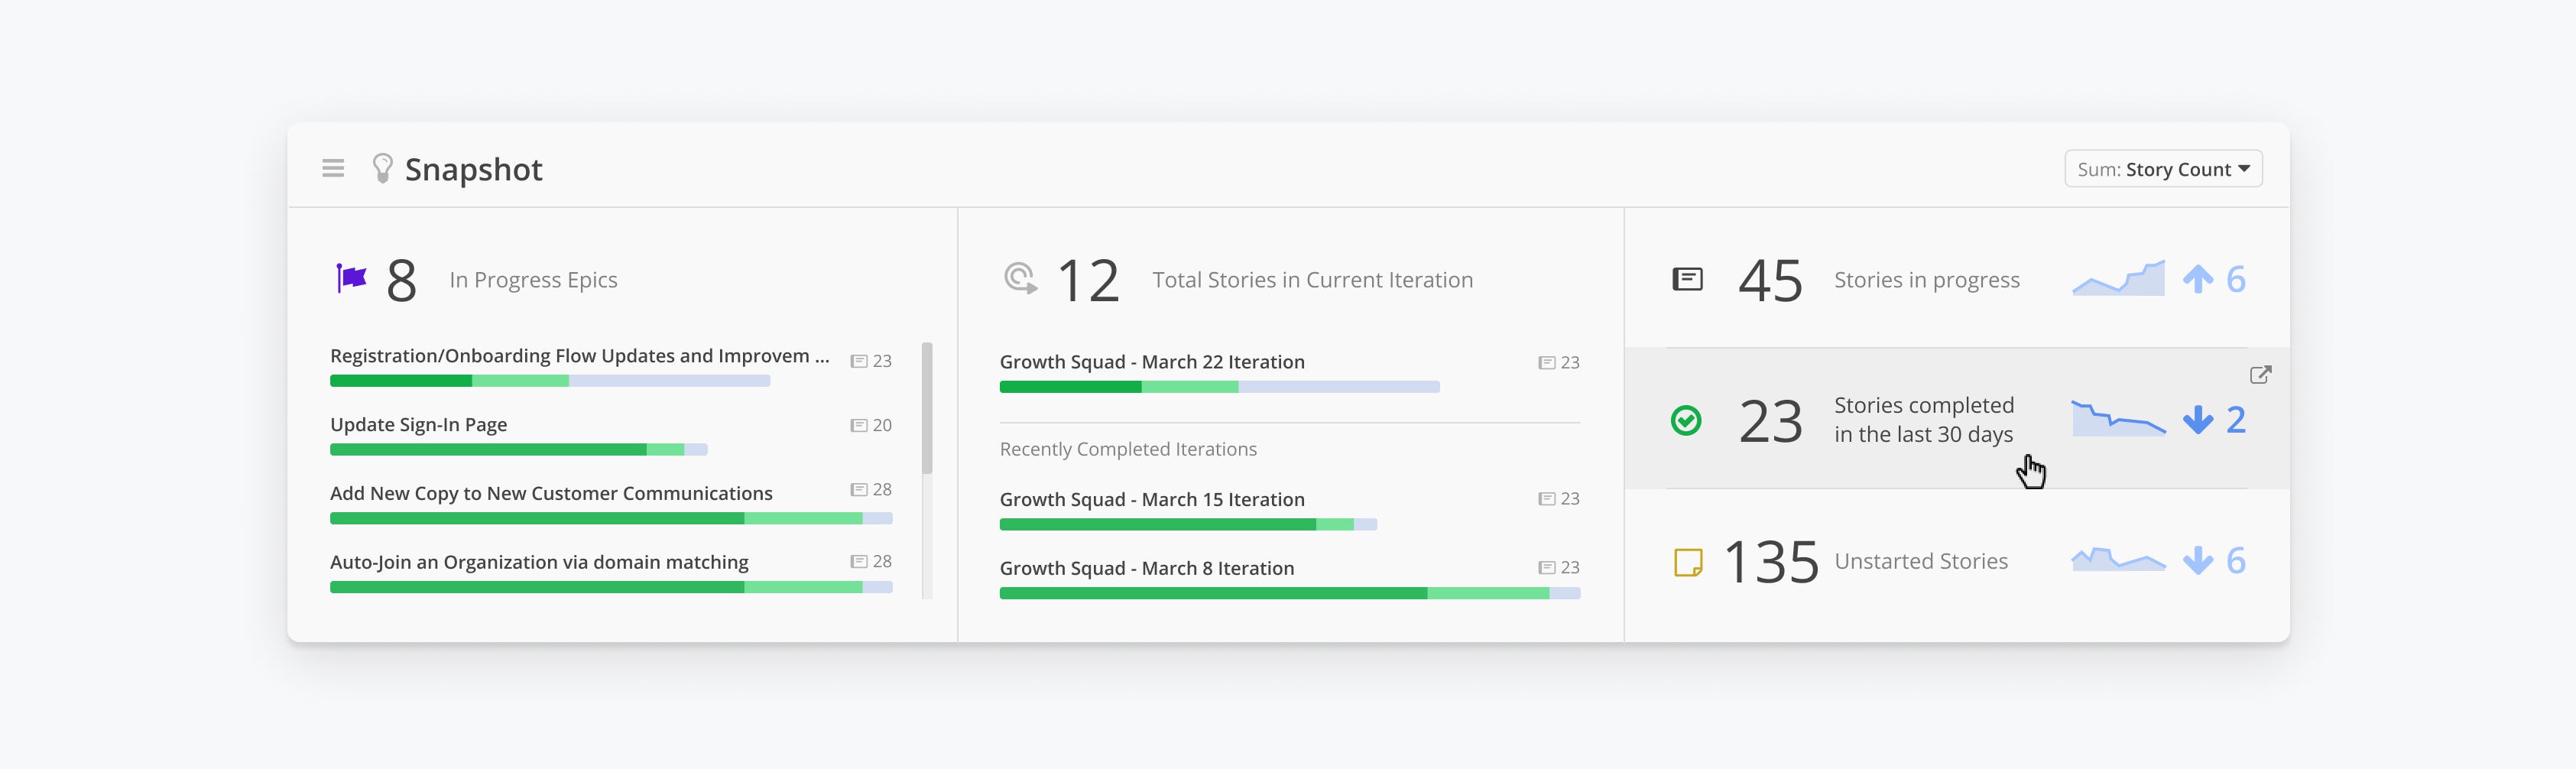Click story count icon for March 22 Iteration

pos(1546,363)
